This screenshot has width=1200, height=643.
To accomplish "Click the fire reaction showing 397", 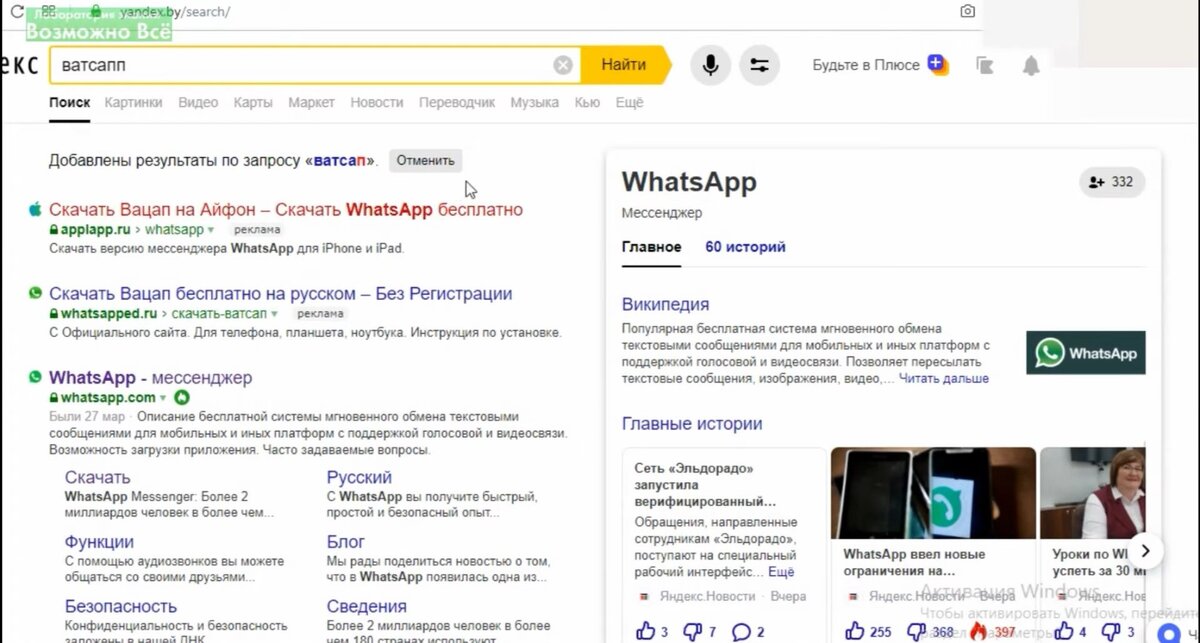I will tap(979, 631).
